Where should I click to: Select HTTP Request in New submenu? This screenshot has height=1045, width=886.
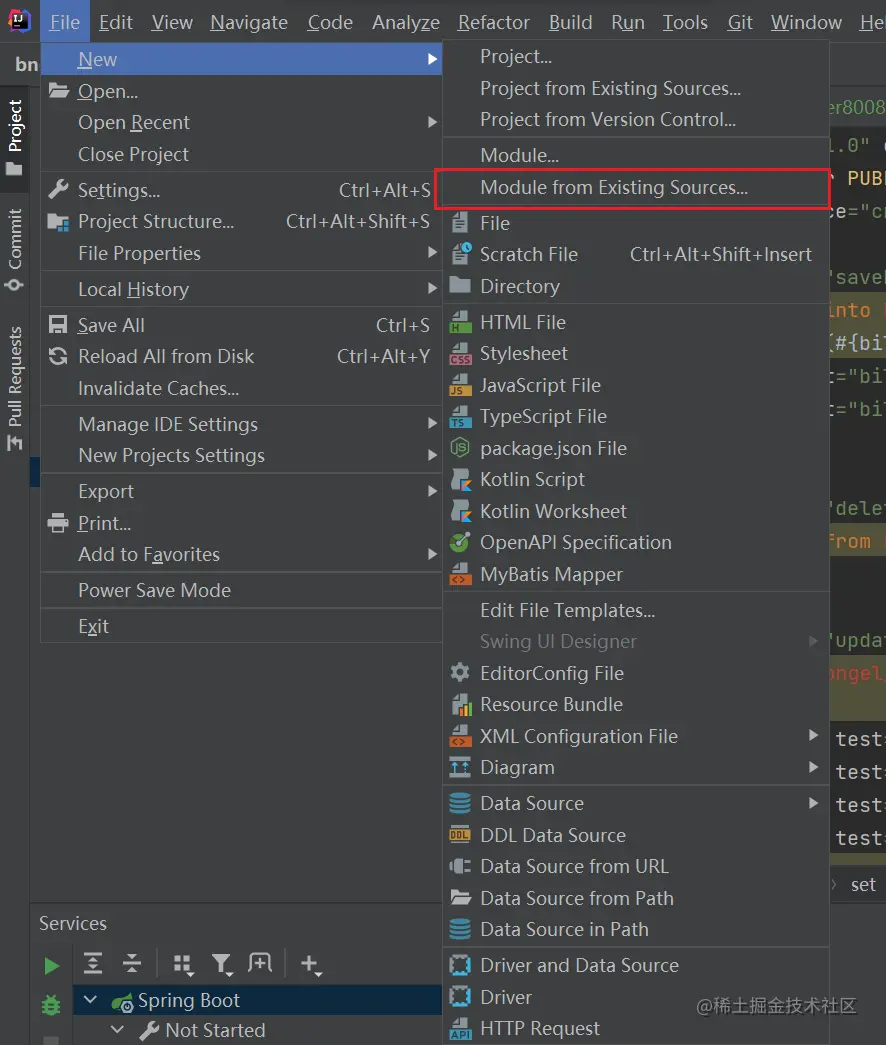[540, 1028]
